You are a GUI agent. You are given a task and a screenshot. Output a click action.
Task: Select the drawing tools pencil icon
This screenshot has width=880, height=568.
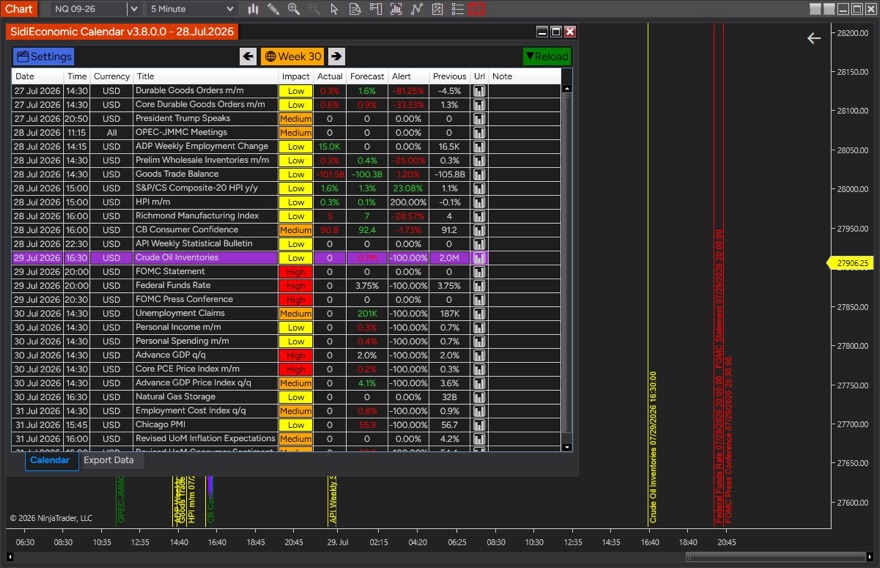click(273, 9)
